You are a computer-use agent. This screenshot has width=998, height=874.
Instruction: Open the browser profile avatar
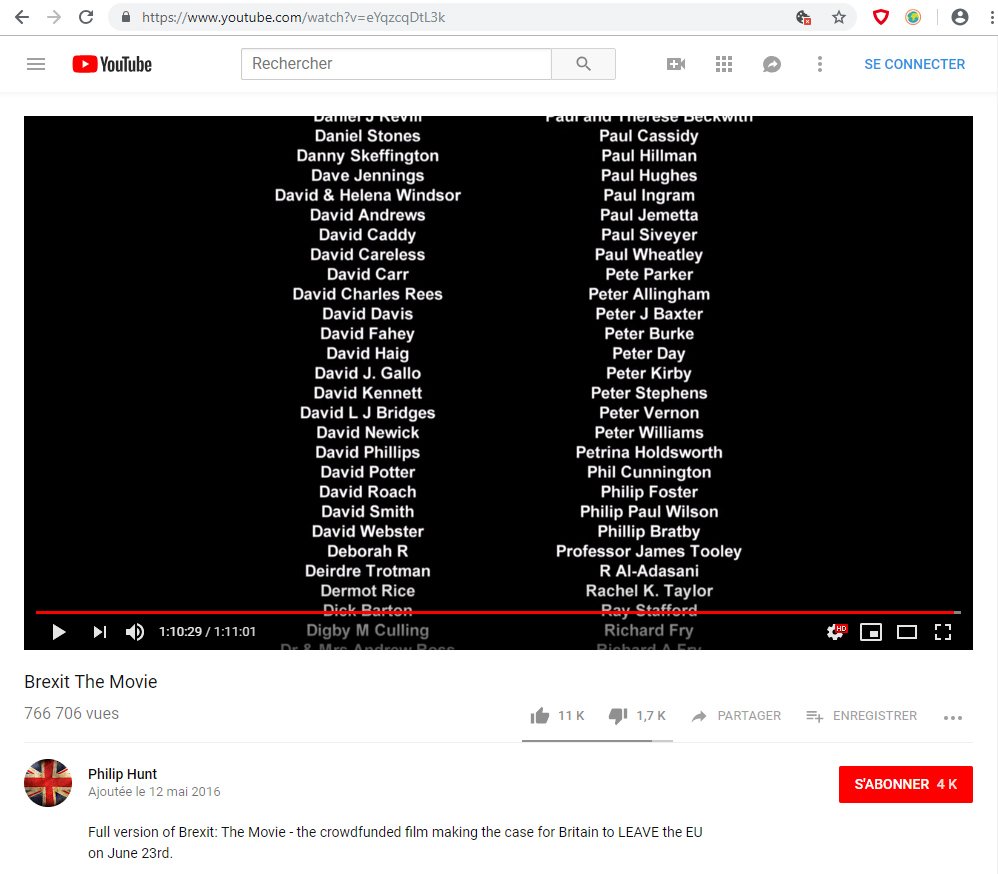tap(960, 17)
